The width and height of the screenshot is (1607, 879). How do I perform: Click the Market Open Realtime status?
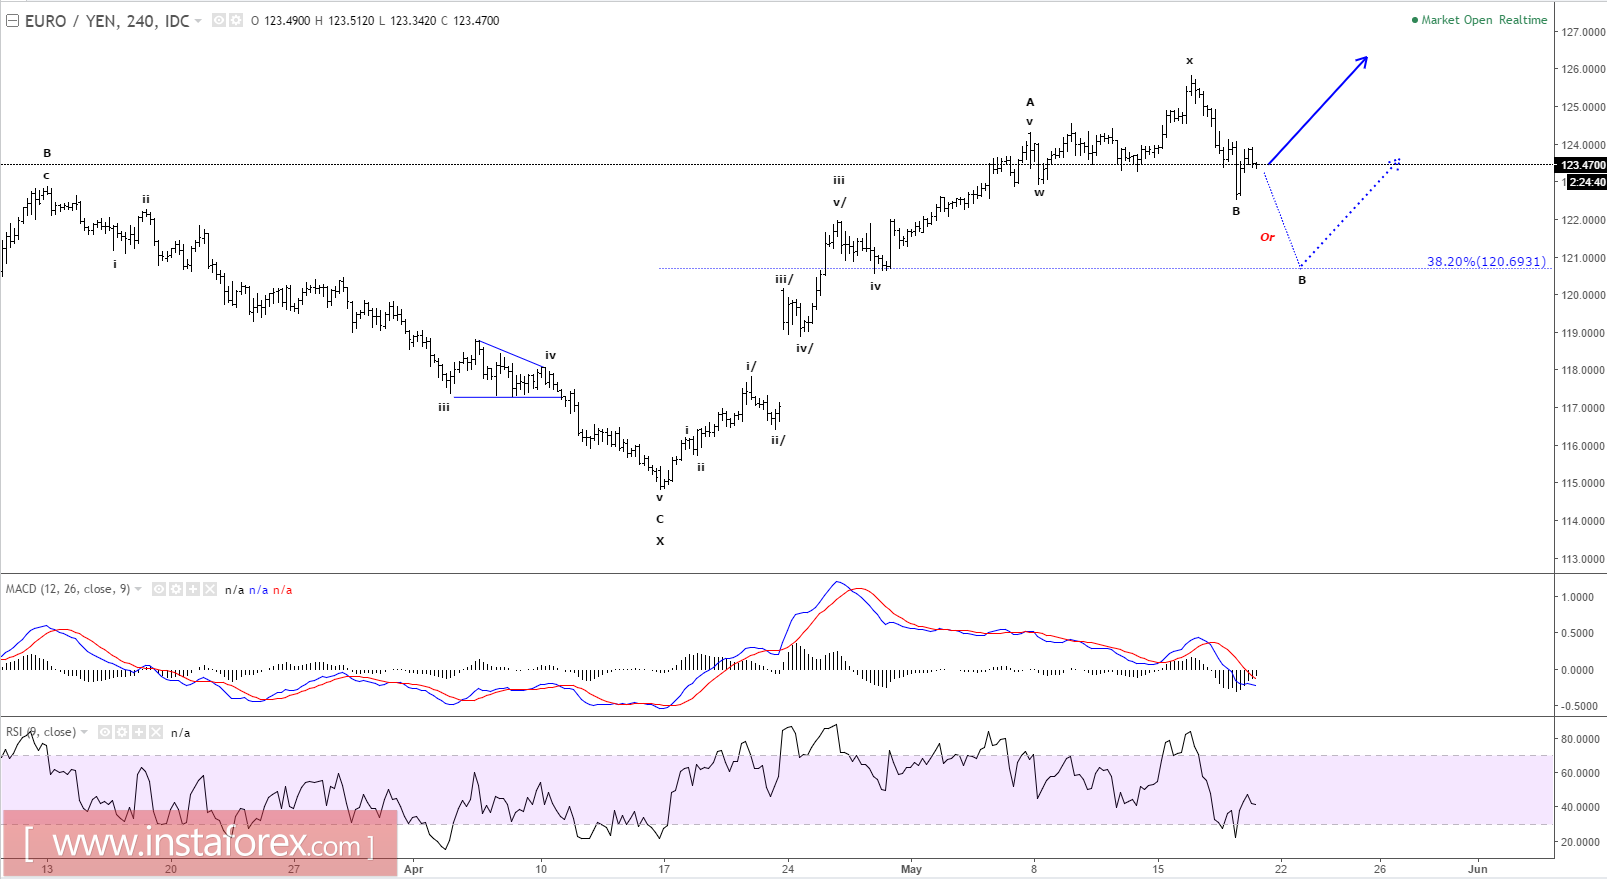pos(1479,20)
